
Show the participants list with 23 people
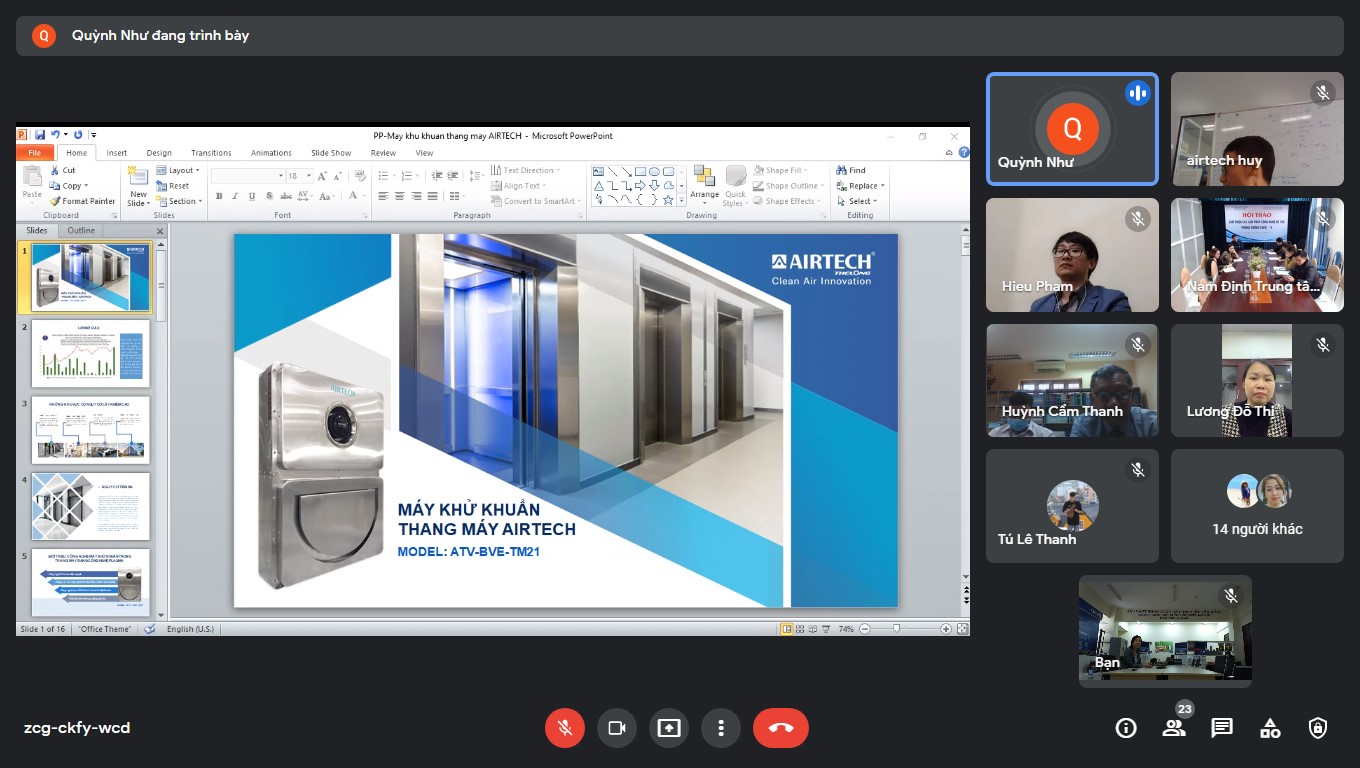(x=1174, y=728)
